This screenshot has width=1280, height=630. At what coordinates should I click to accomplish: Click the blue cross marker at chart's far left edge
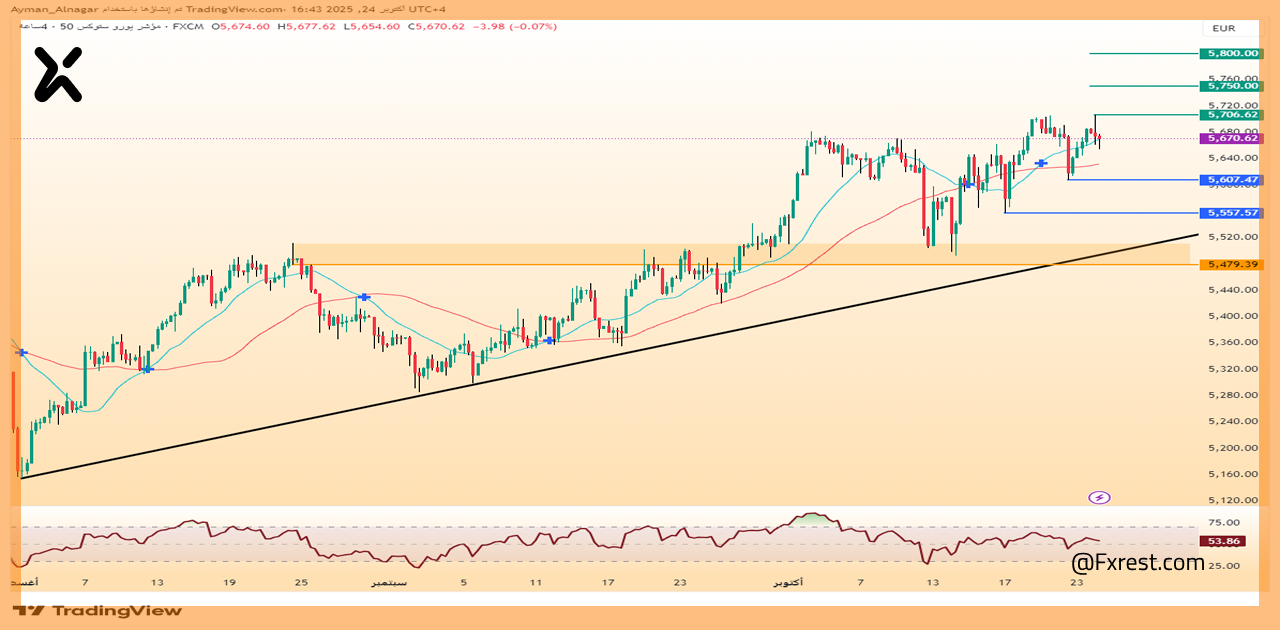tap(22, 352)
